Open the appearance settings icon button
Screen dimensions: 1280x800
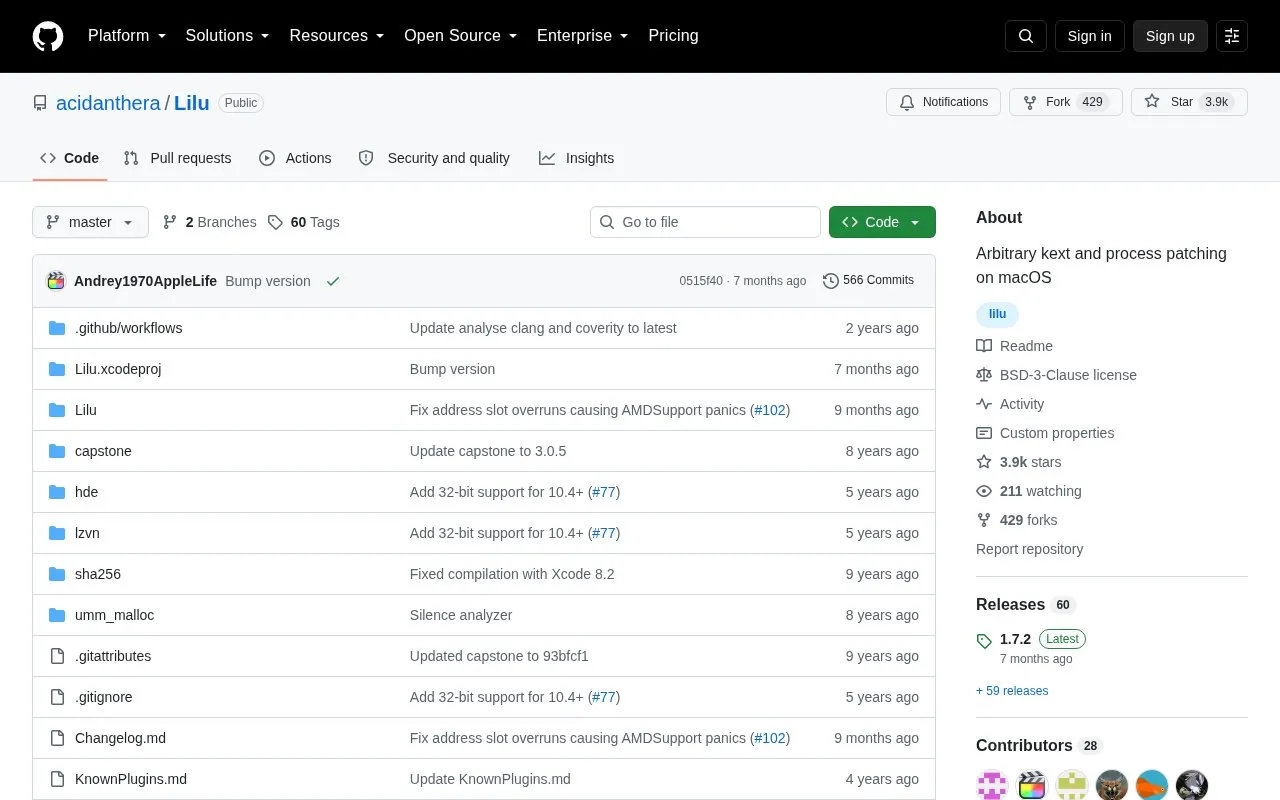1232,36
